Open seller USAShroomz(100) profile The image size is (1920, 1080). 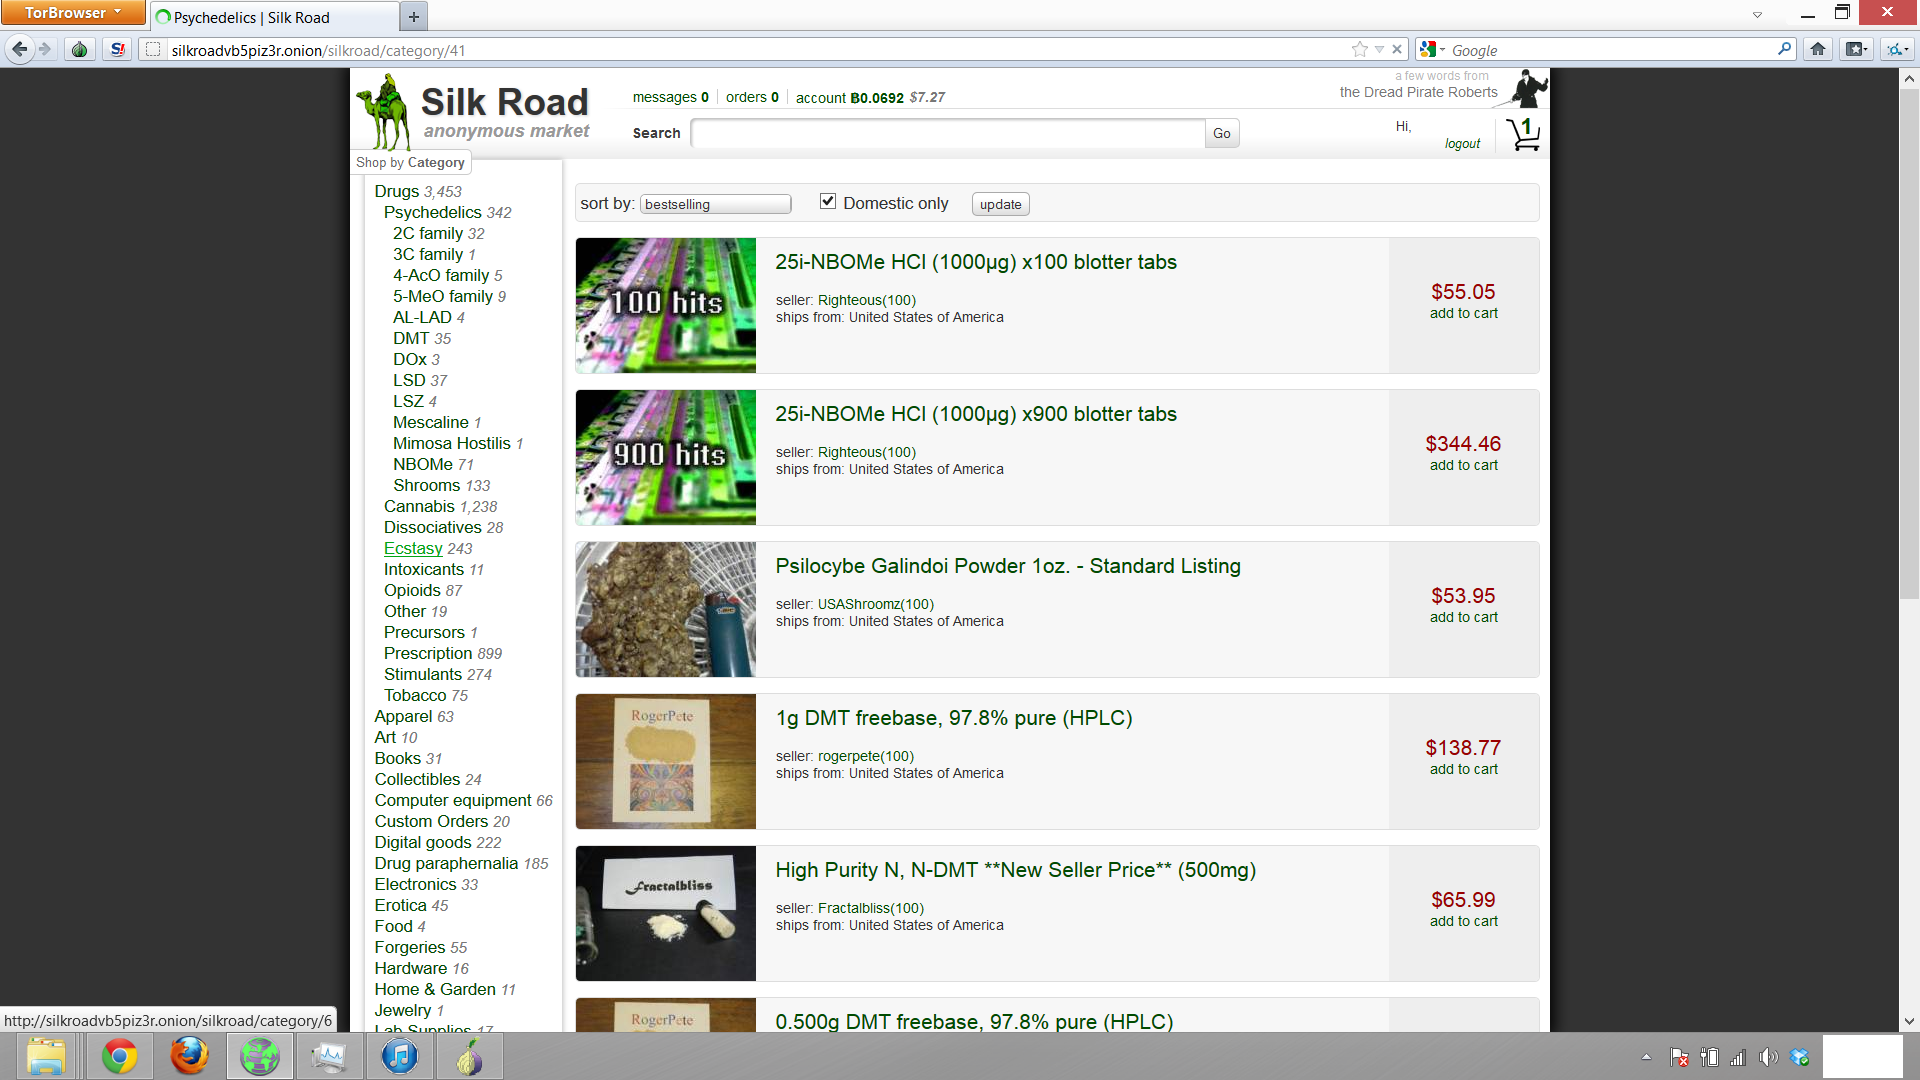click(876, 604)
